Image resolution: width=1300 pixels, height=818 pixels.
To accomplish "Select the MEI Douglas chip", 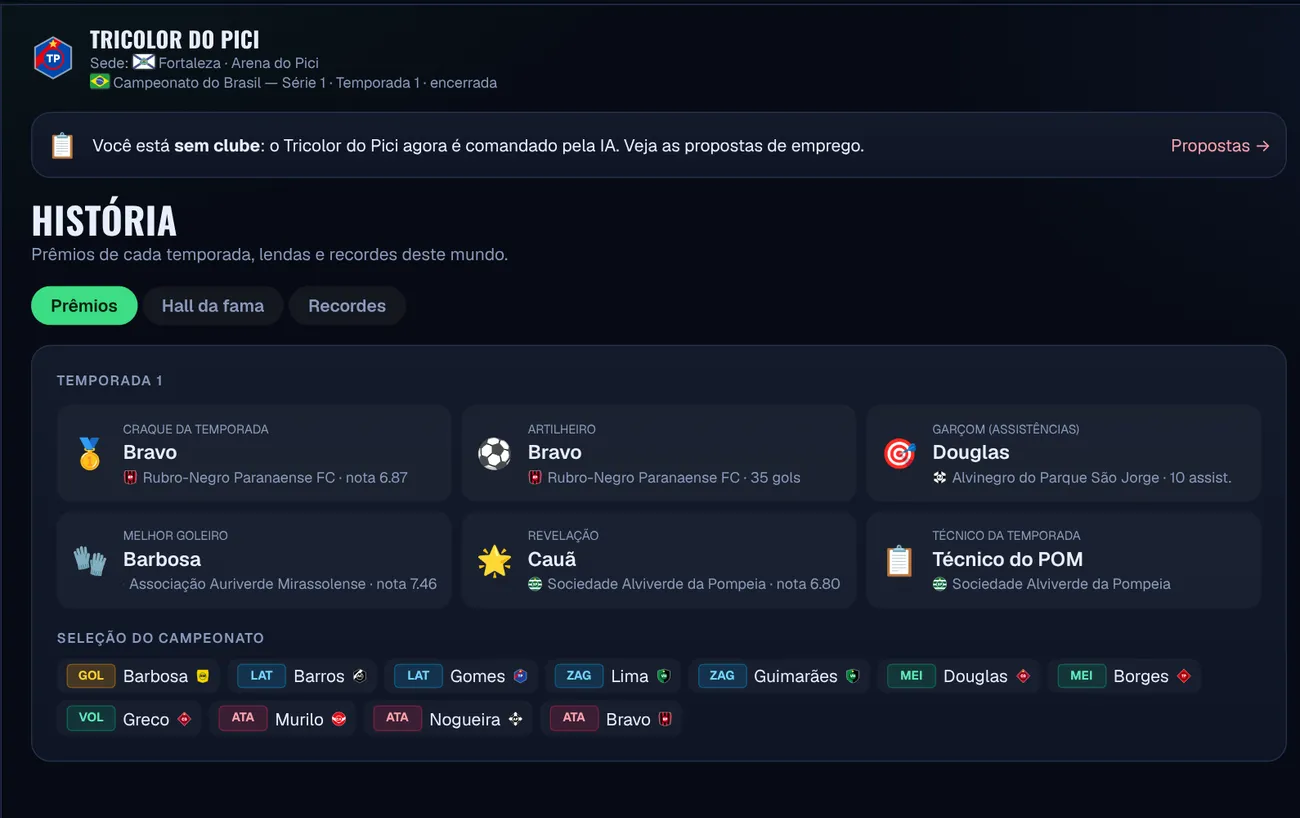I will coord(959,676).
